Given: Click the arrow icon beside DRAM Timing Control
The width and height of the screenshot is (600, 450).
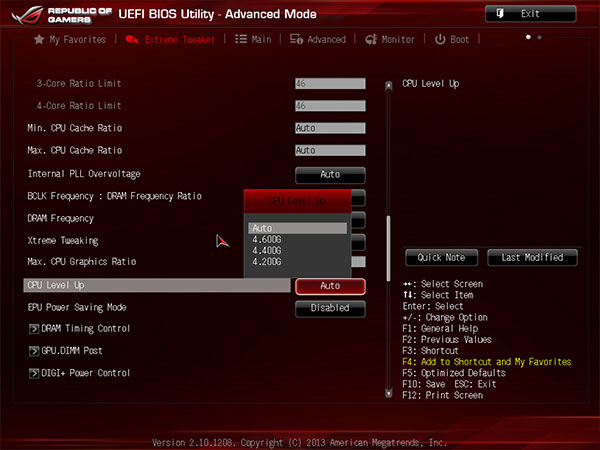Looking at the screenshot, I should pos(34,329).
